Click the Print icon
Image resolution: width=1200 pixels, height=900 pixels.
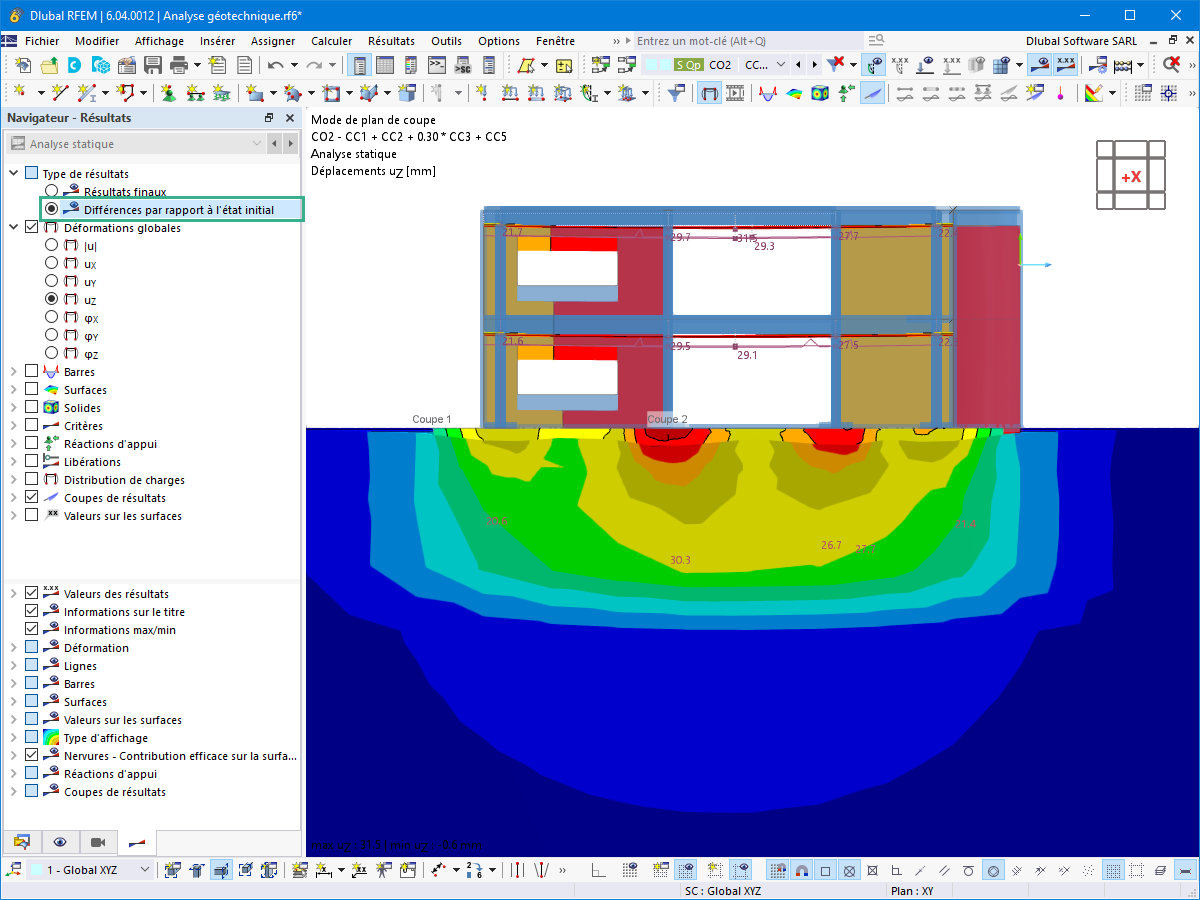[x=179, y=65]
